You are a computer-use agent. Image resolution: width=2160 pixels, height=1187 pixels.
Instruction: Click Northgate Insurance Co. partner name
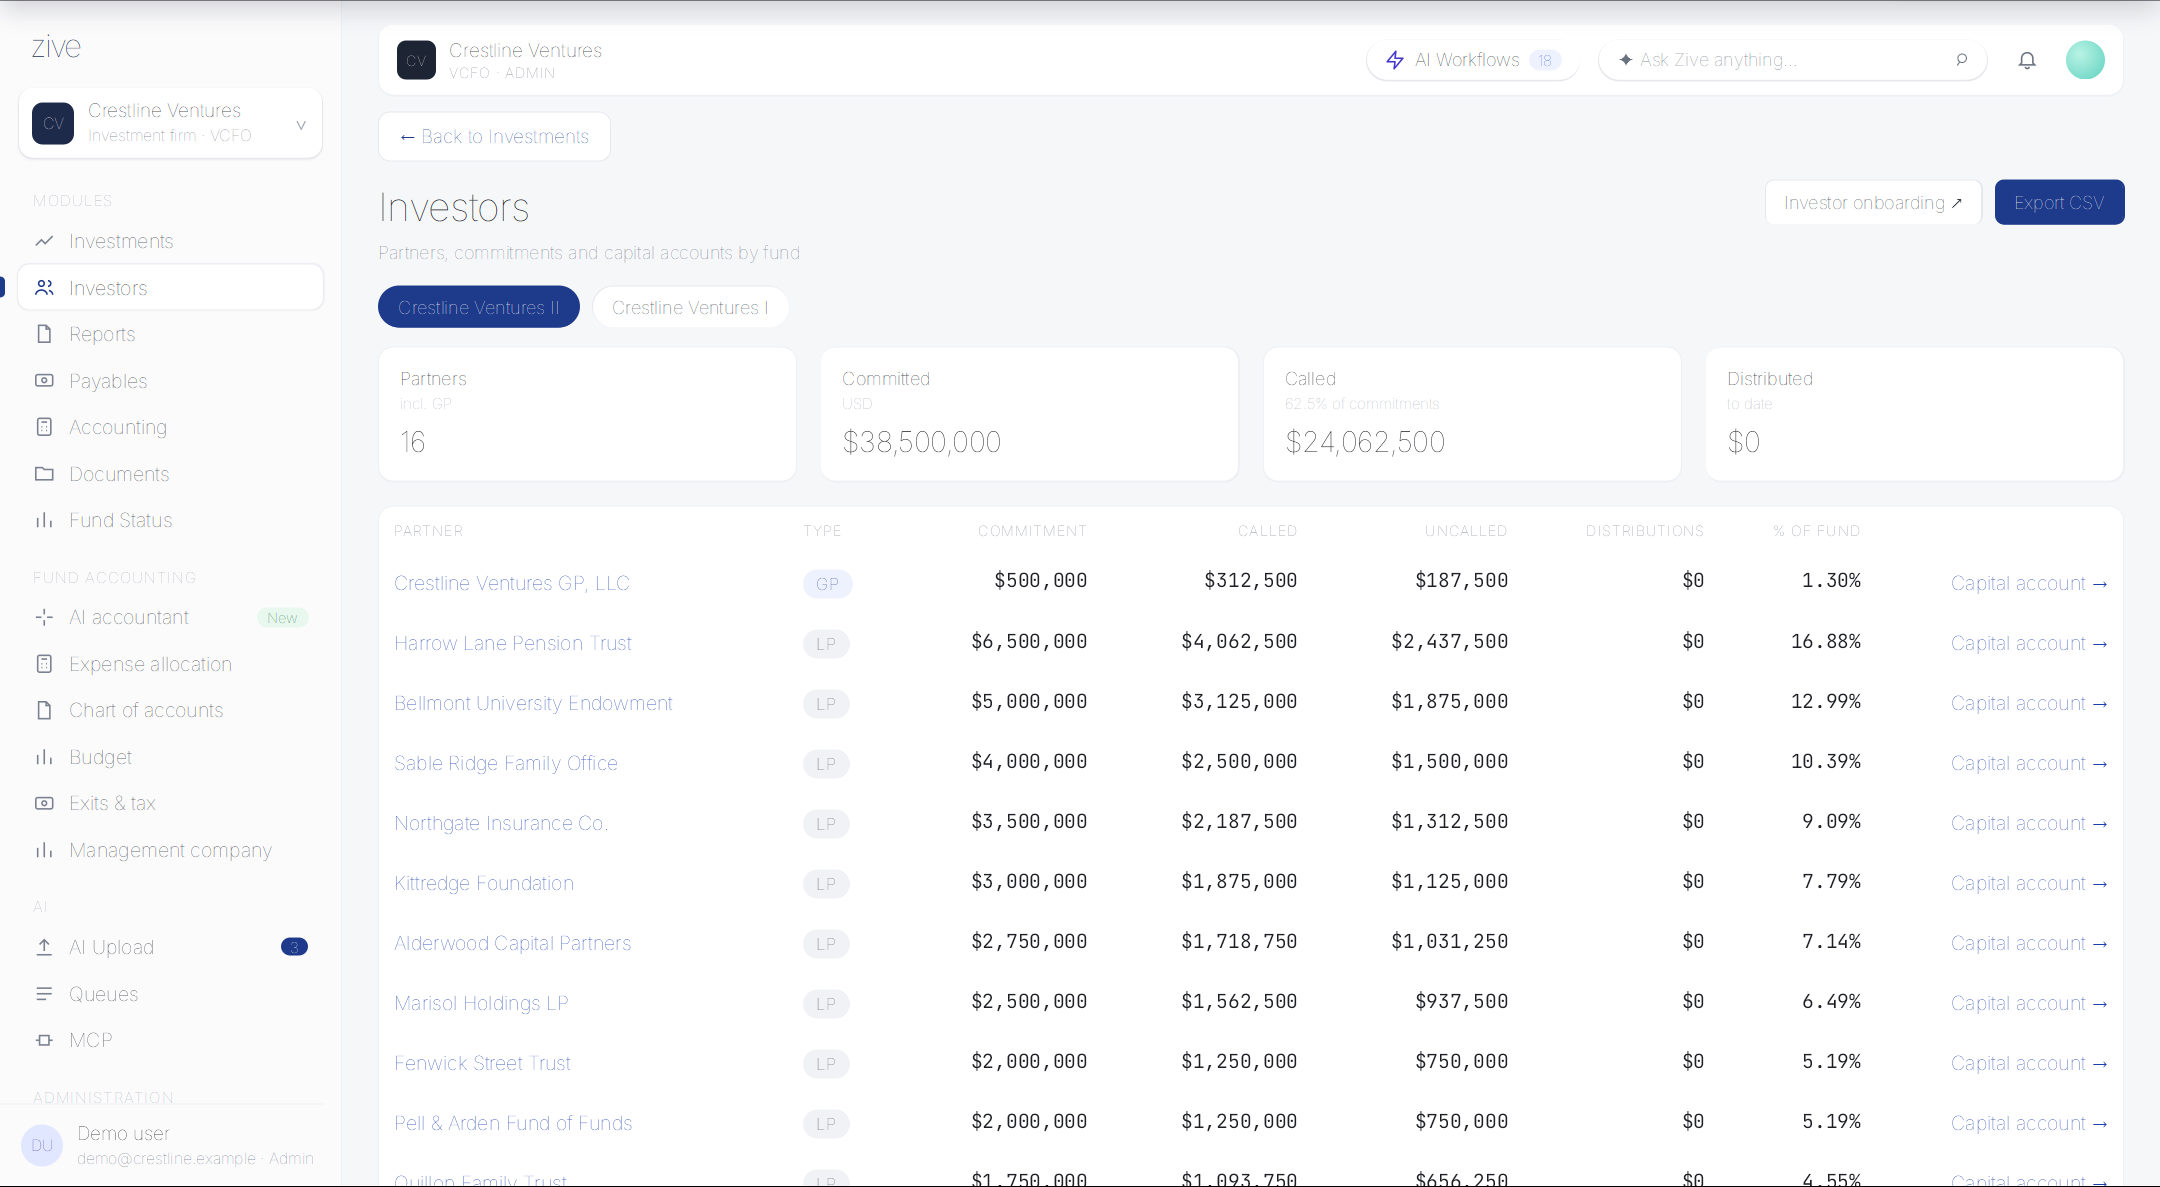[x=501, y=823]
